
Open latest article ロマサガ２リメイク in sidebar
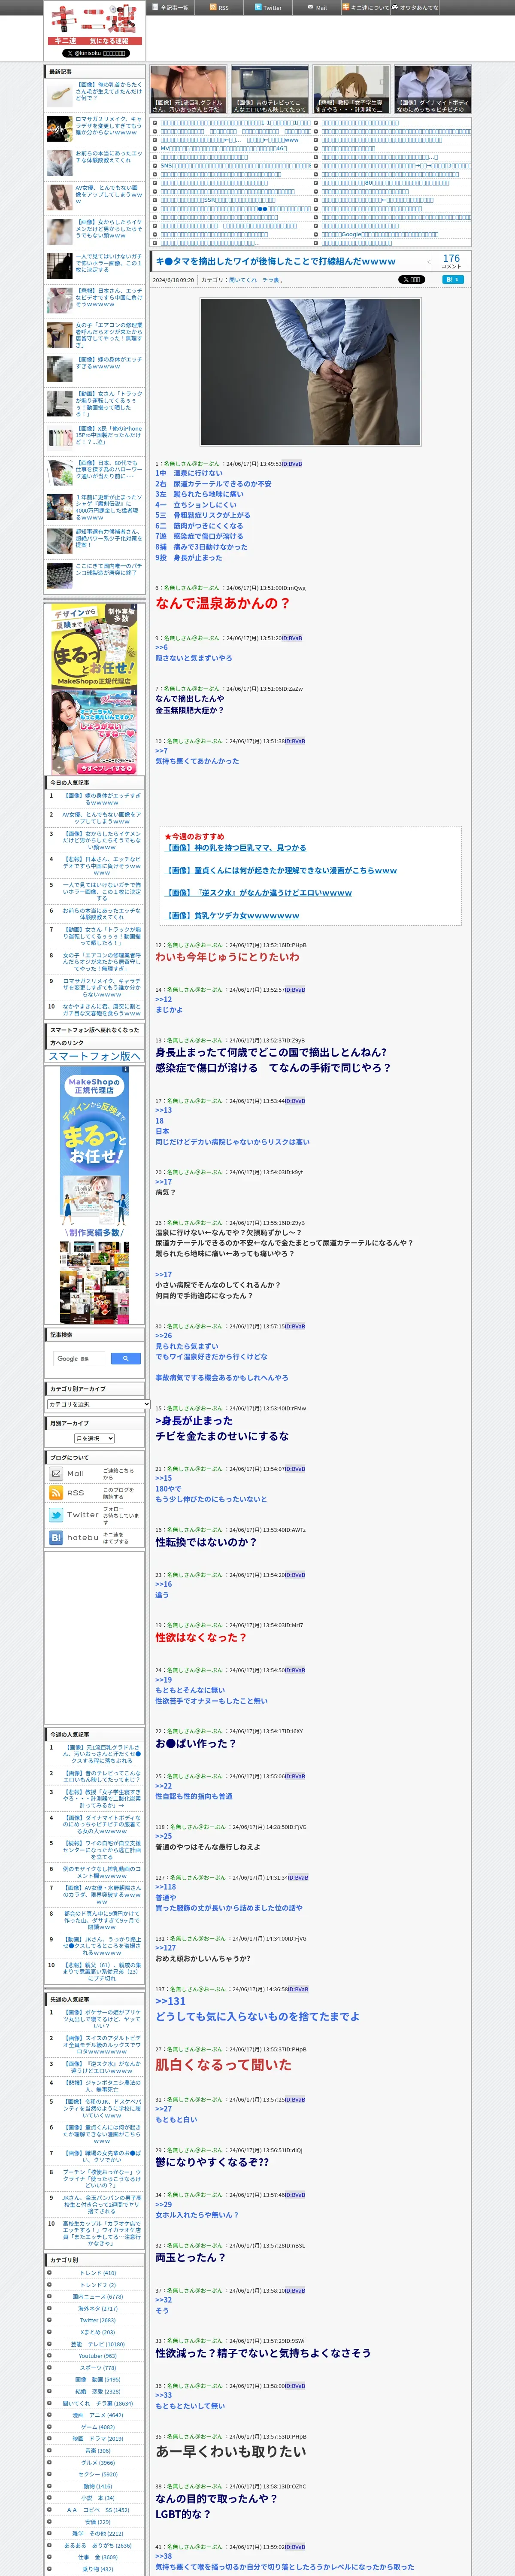click(x=108, y=125)
